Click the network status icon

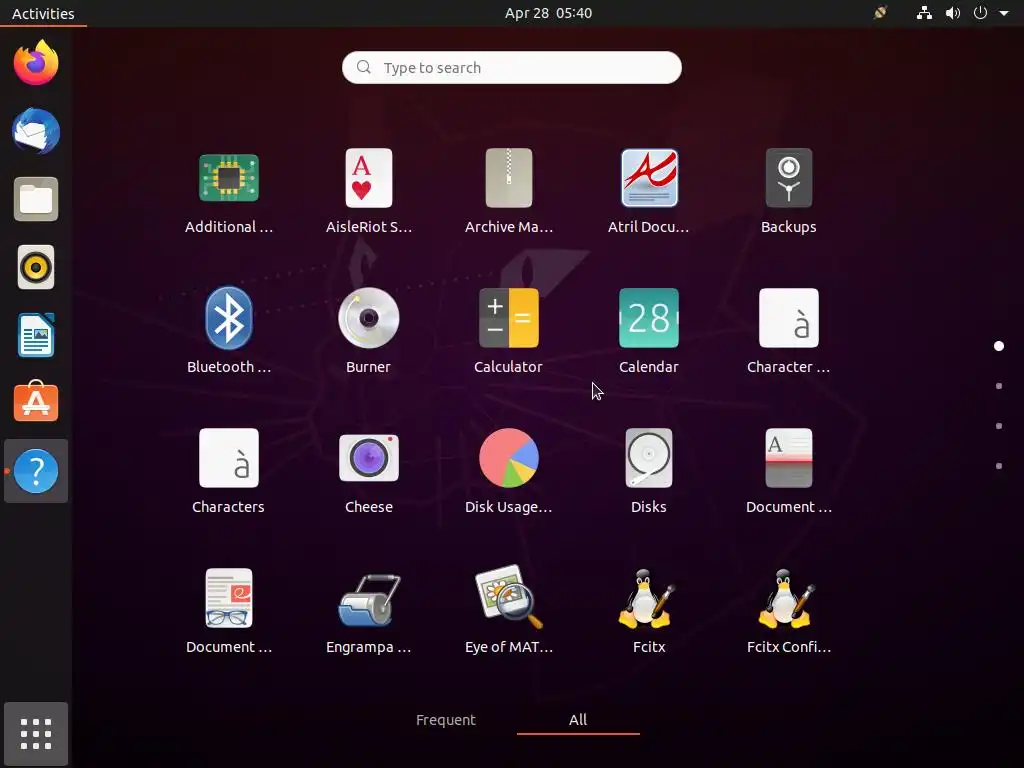click(x=924, y=13)
